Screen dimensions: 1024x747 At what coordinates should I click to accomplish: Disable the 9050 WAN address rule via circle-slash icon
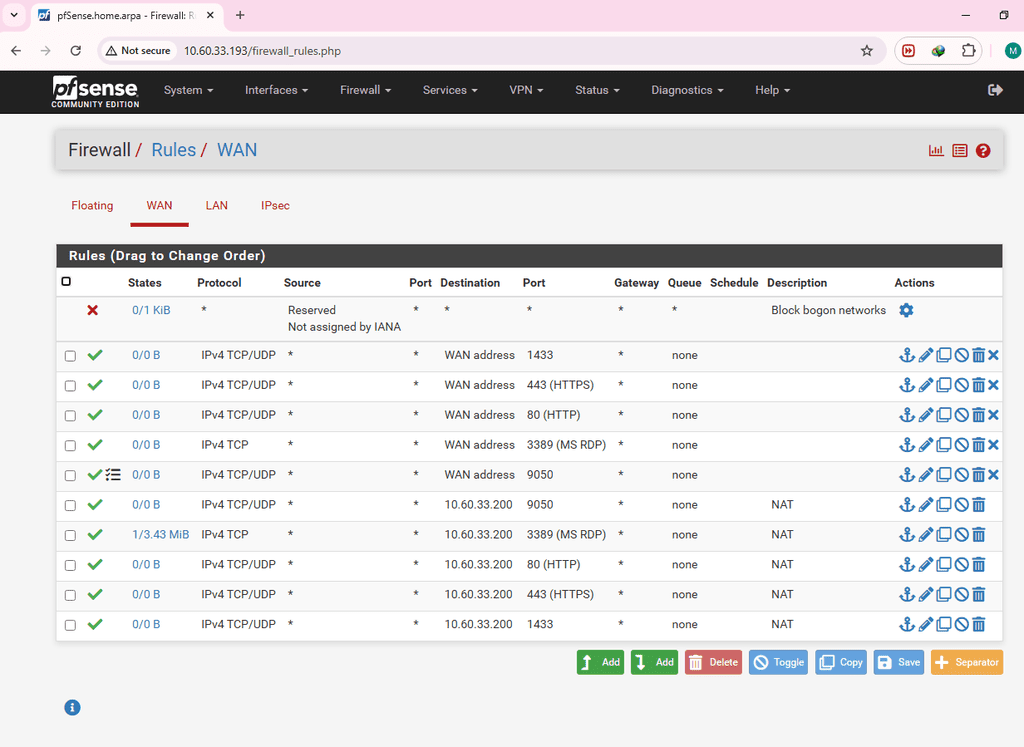(961, 475)
